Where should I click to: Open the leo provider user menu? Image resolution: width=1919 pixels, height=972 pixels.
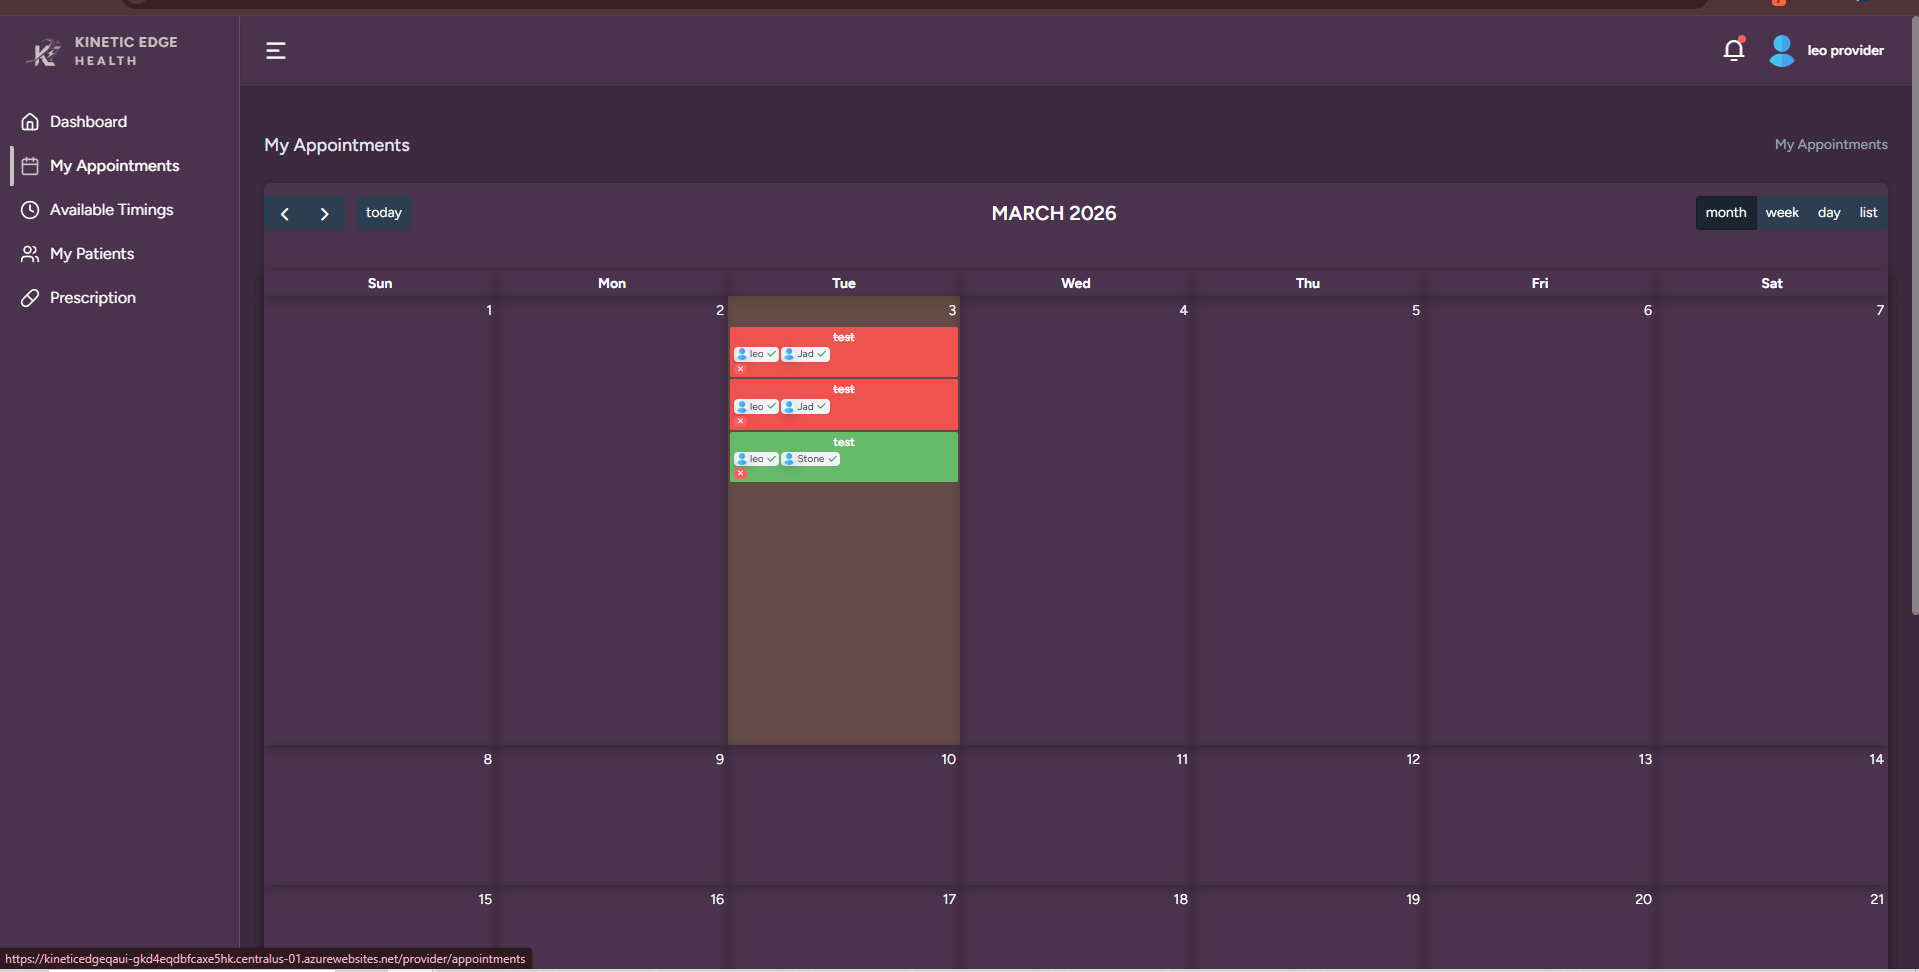click(1845, 51)
